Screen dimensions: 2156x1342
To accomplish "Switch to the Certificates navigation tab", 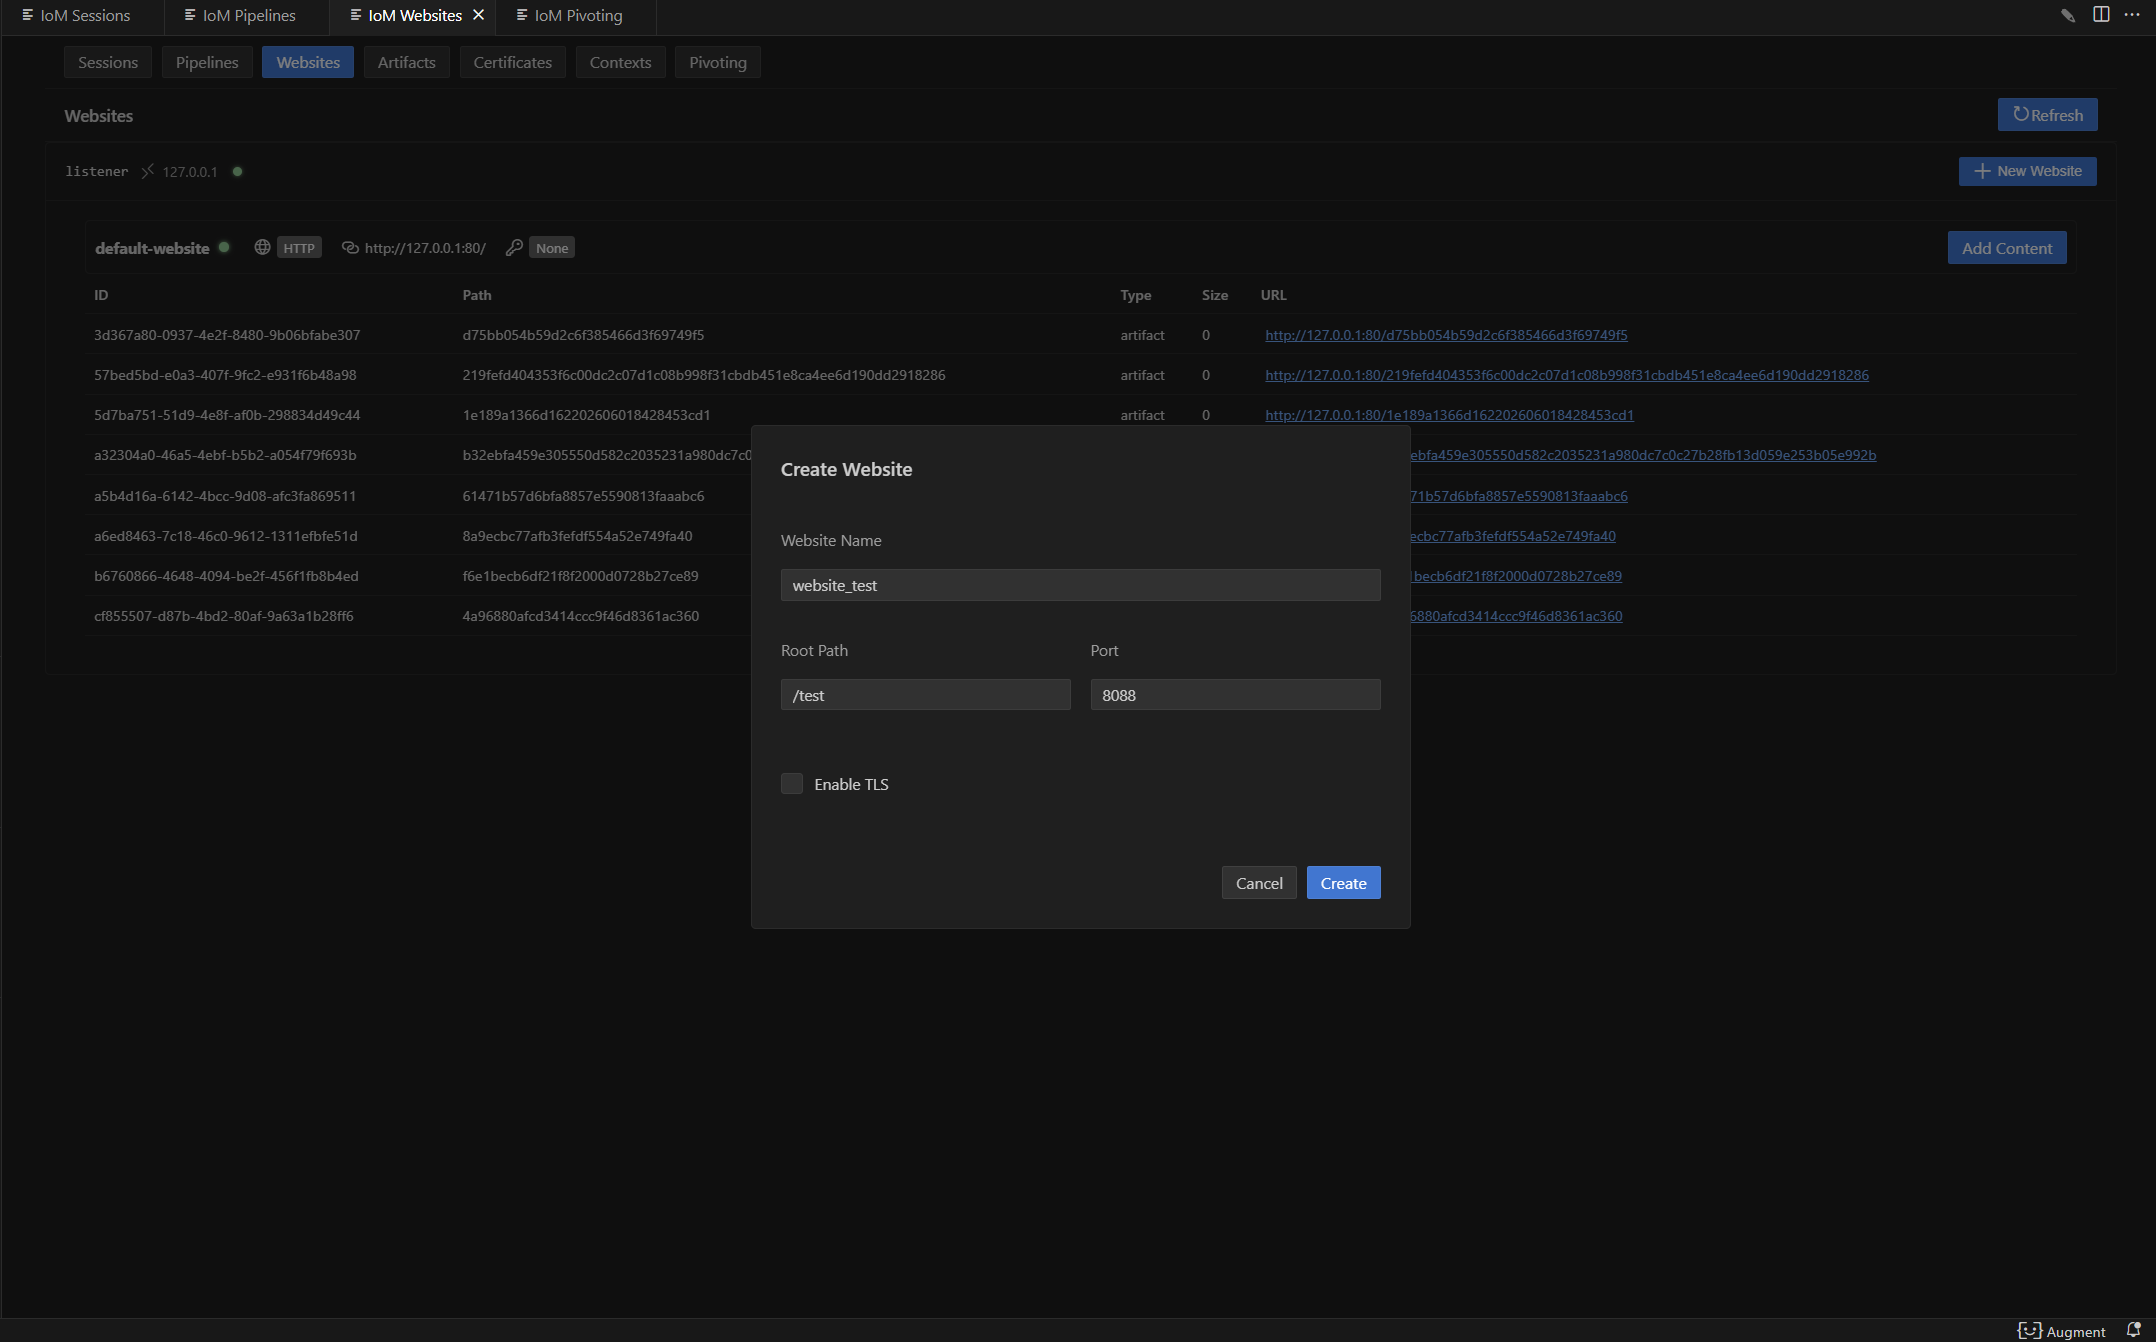I will click(x=513, y=62).
